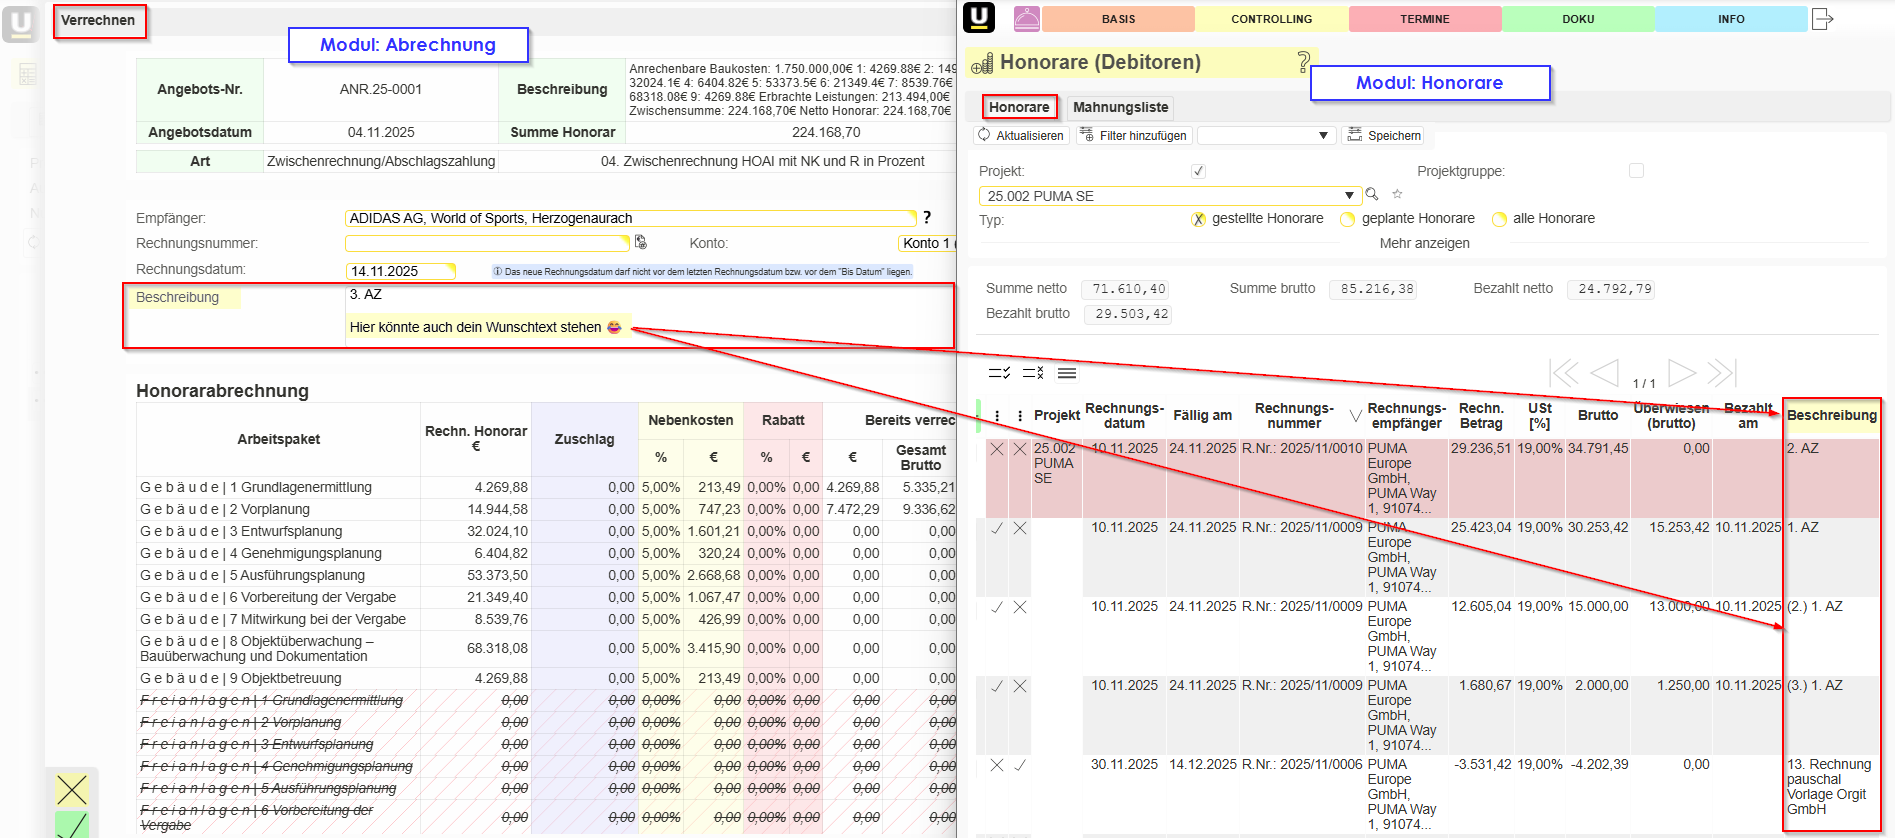This screenshot has width=1895, height=838.
Task: Click the green checkmark confirm icon at bottom left
Action: pos(72,825)
